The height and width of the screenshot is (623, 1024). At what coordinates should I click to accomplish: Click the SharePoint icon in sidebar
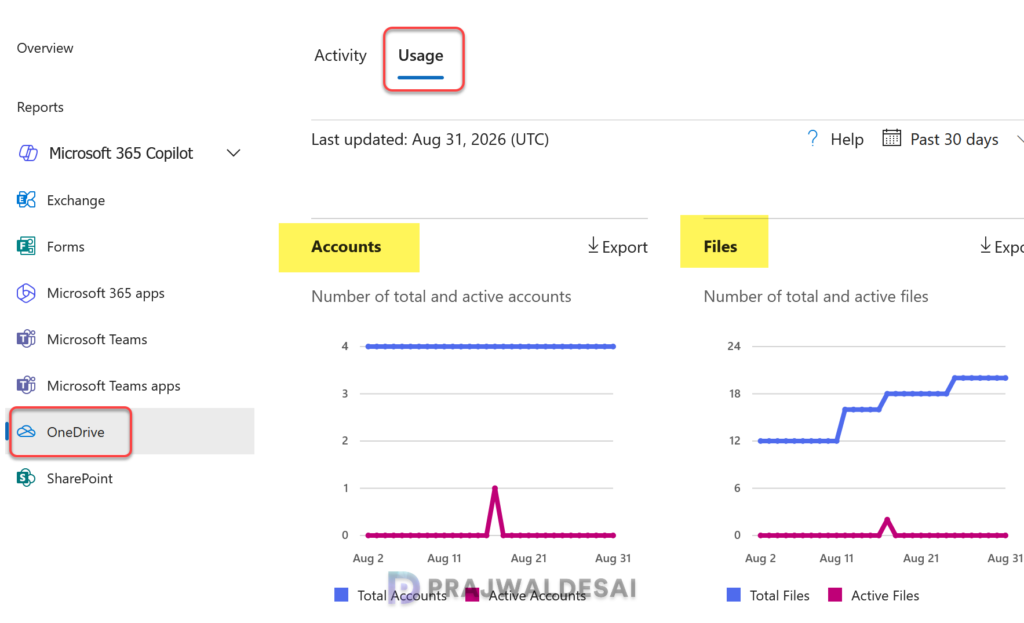click(x=26, y=478)
